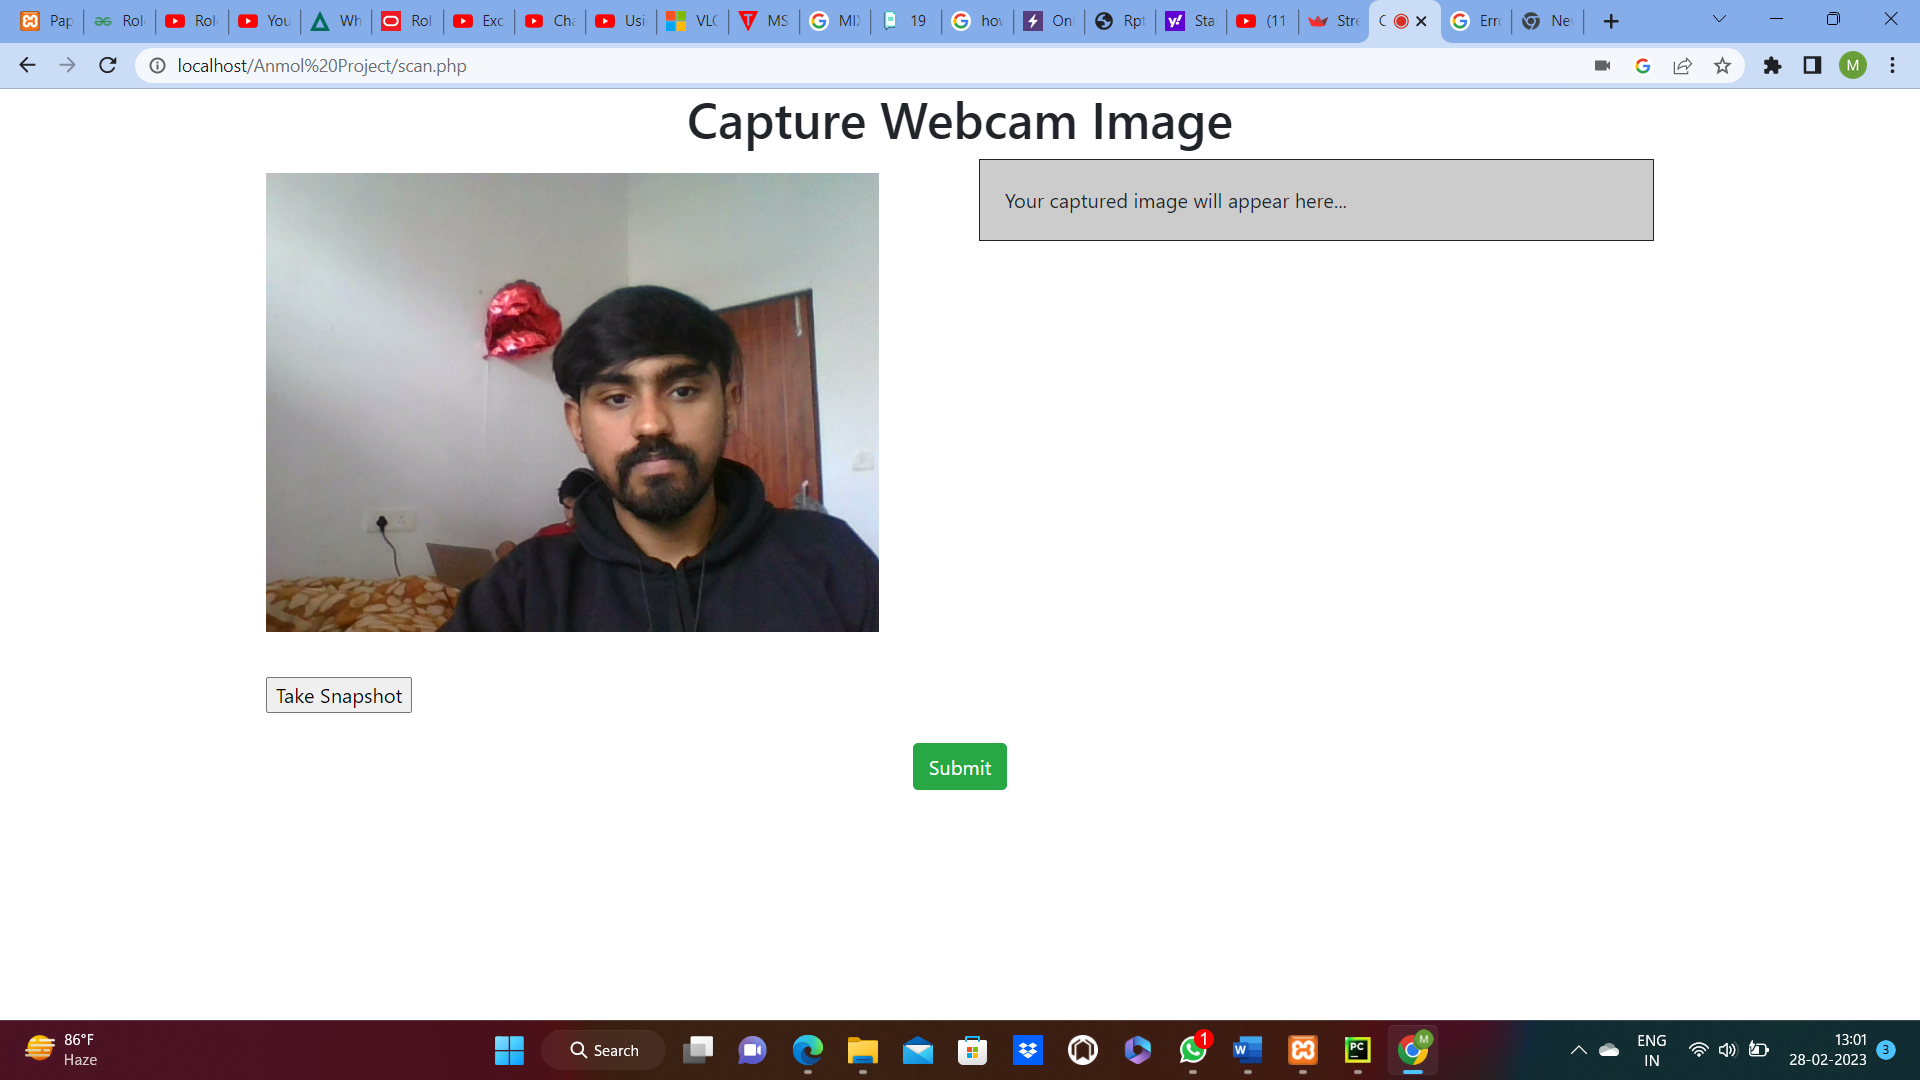Click the share this page icon
Viewport: 1920px width, 1080px height.
point(1683,66)
